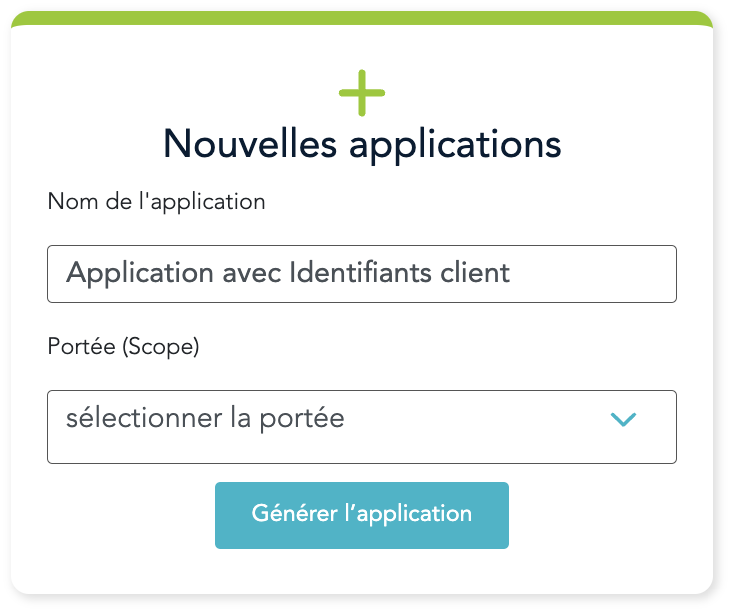This screenshot has width=732, height=616.
Task: Click the green plus icon
Action: coord(362,94)
